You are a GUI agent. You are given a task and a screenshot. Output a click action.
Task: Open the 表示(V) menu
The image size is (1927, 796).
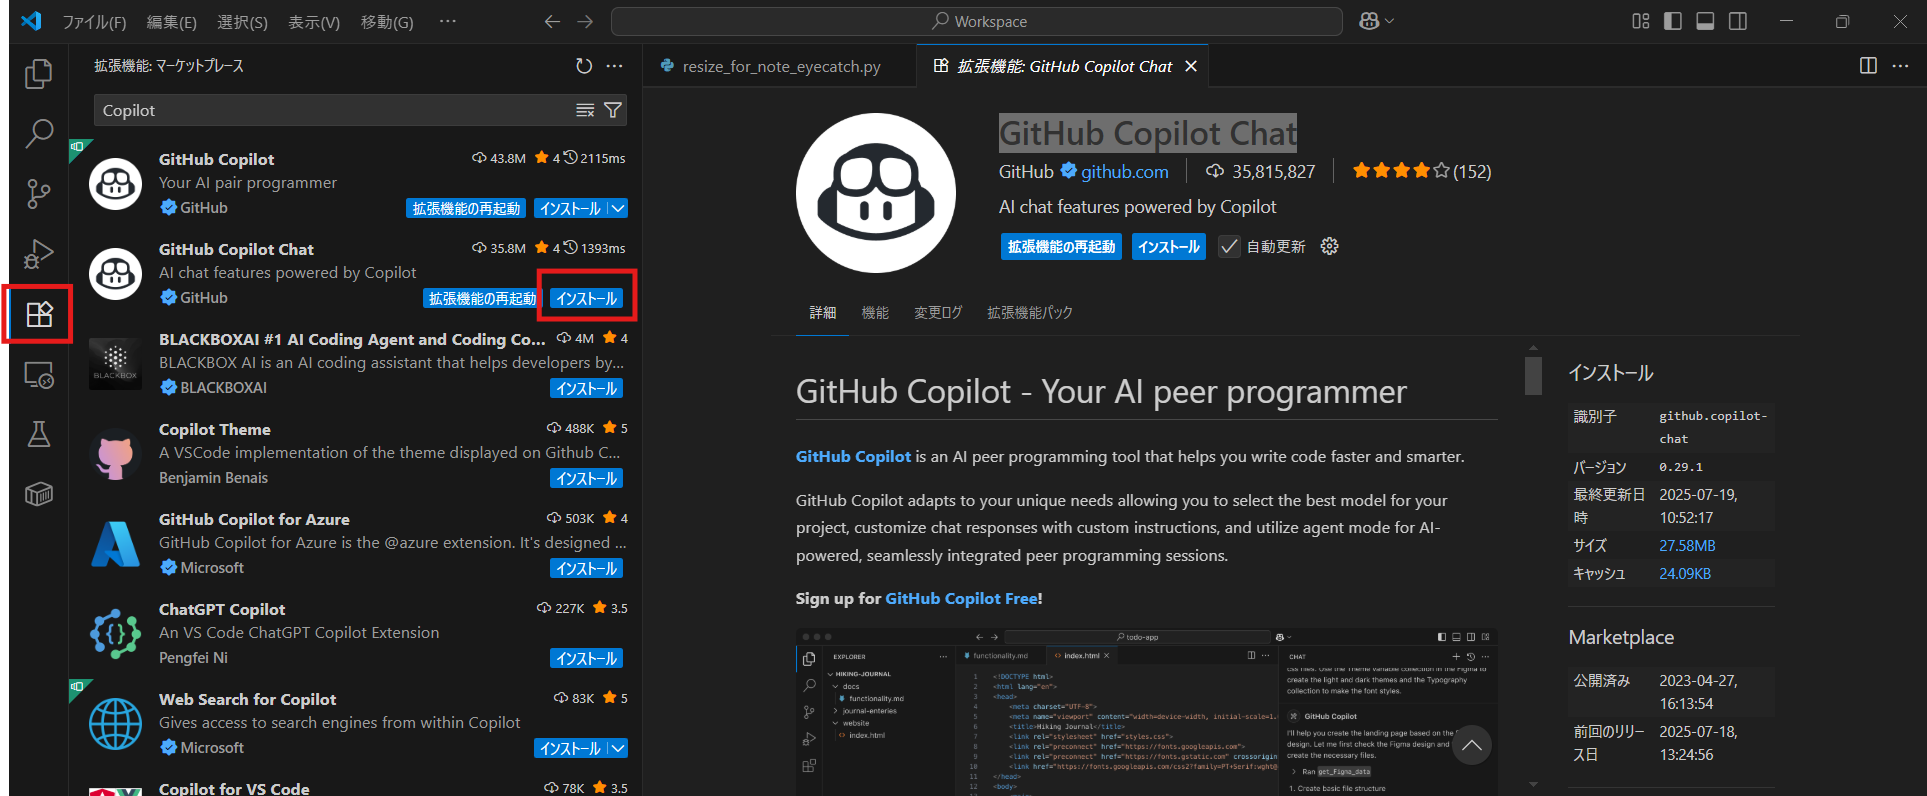coord(314,22)
